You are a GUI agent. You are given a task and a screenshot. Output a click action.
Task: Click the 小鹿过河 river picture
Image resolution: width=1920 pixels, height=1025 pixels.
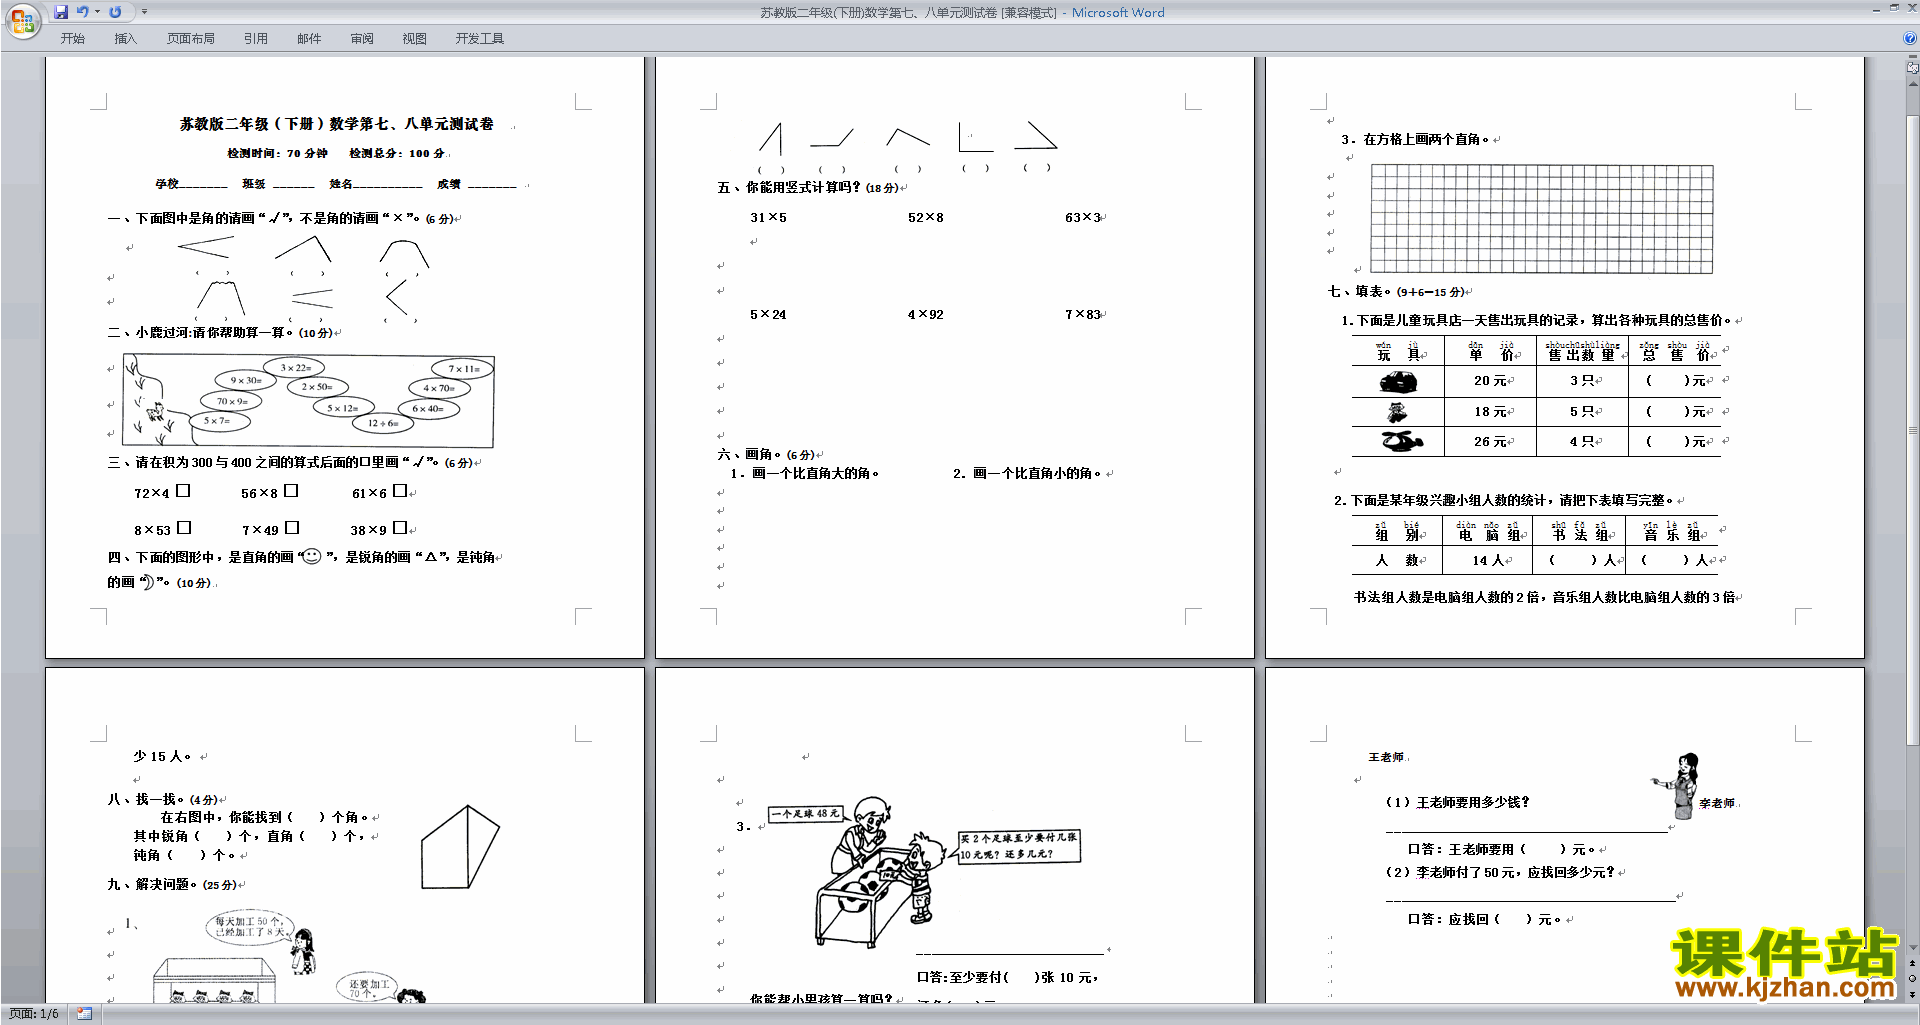(x=308, y=400)
